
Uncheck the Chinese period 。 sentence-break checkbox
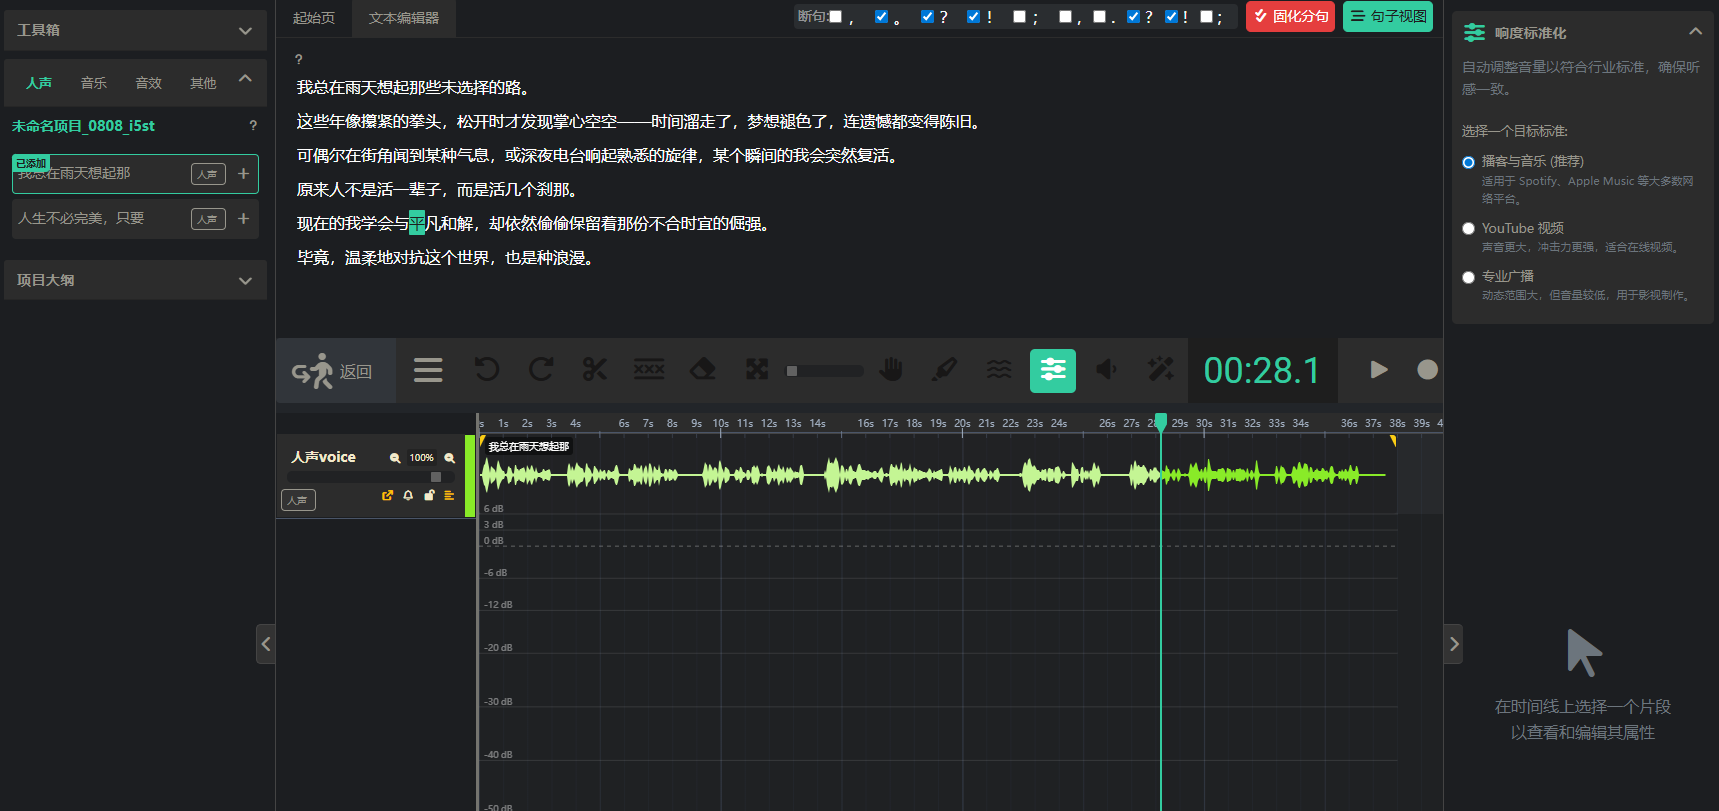[881, 17]
